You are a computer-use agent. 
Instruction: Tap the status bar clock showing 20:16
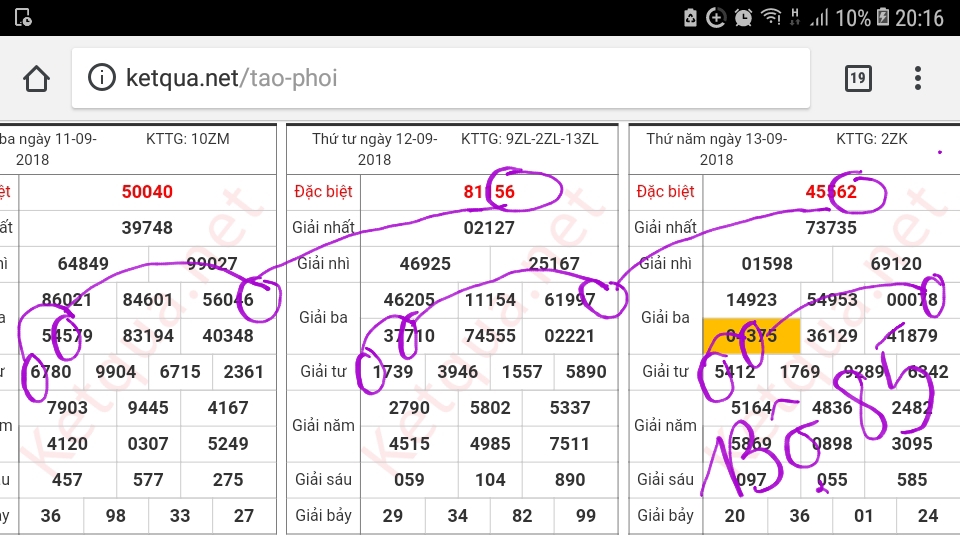[920, 18]
